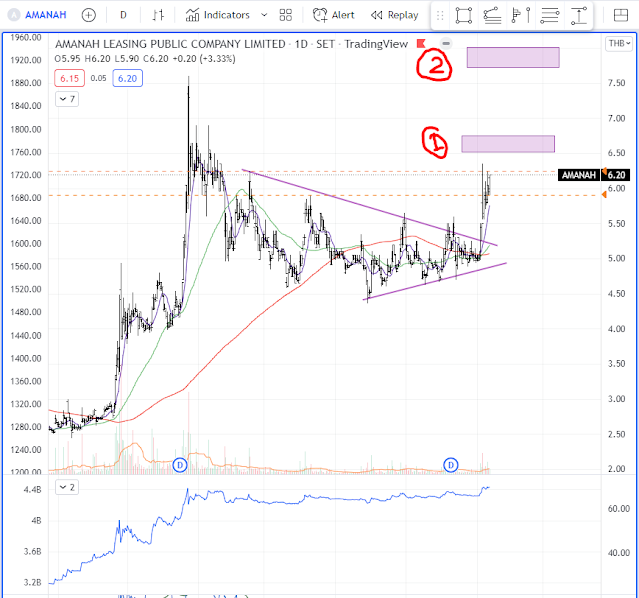Select the ascending purple support trendline
This screenshot has width=639, height=598.
(x=434, y=281)
